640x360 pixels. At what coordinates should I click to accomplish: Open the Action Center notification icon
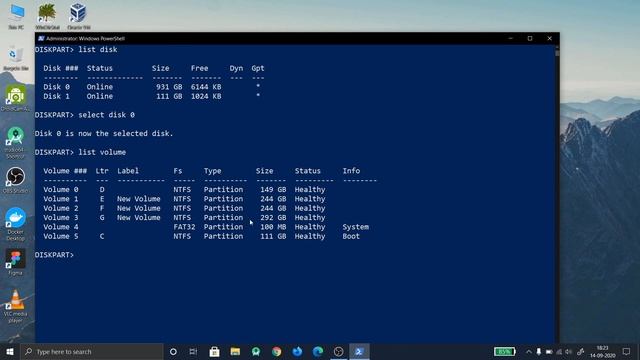click(627, 351)
